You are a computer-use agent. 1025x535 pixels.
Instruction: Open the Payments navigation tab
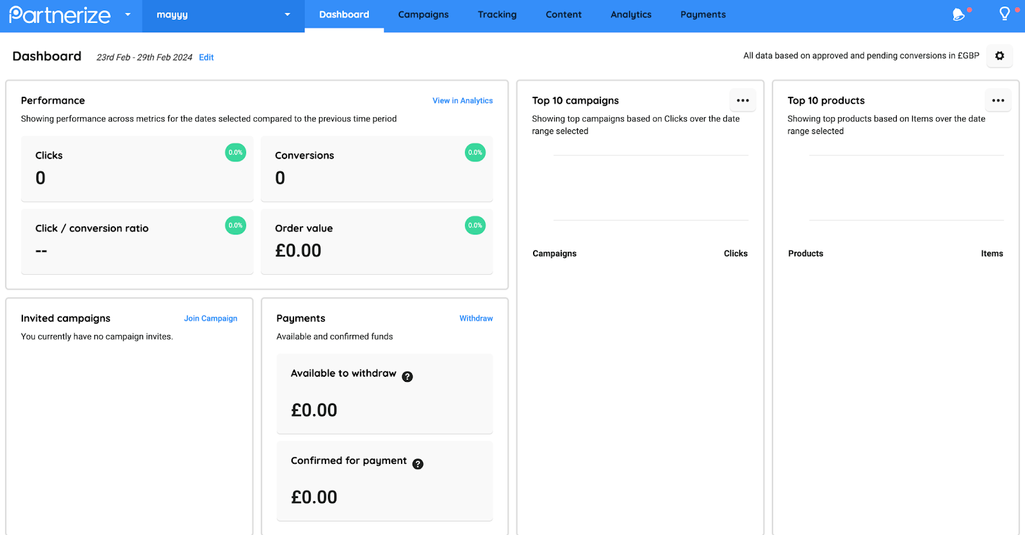(703, 15)
